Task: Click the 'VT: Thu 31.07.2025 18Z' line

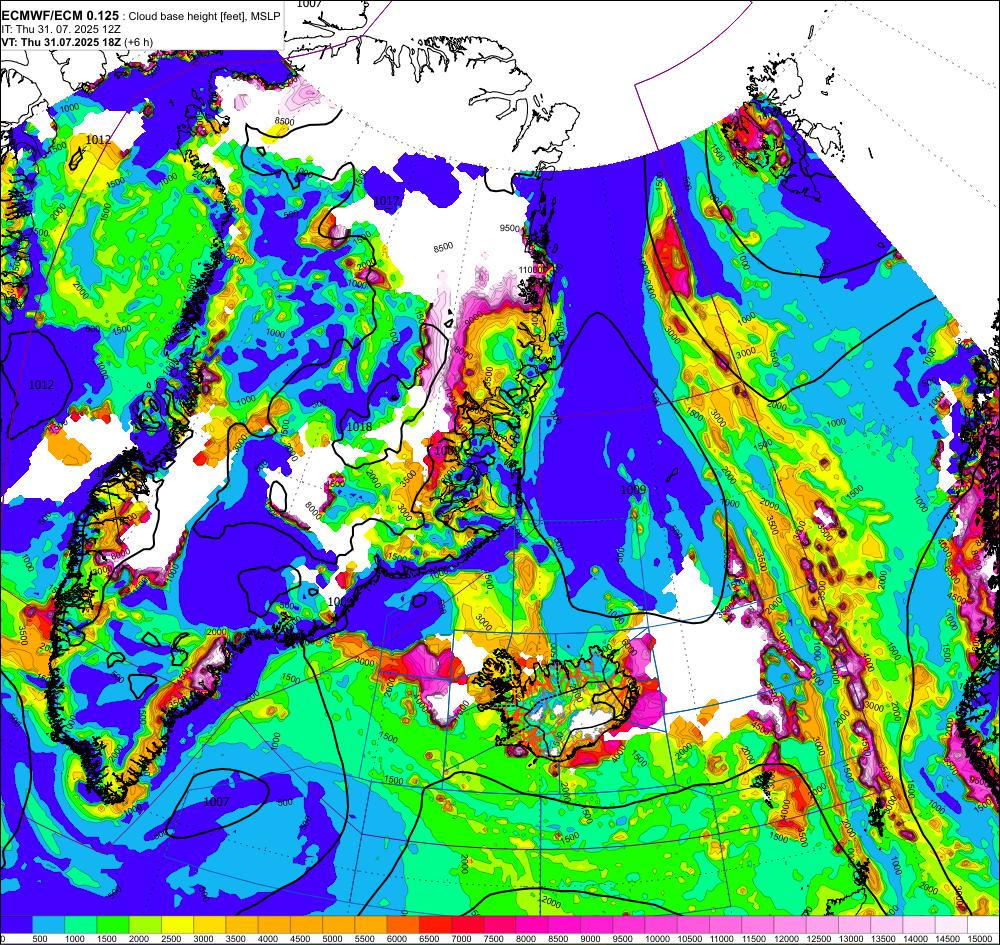Action: [62, 42]
